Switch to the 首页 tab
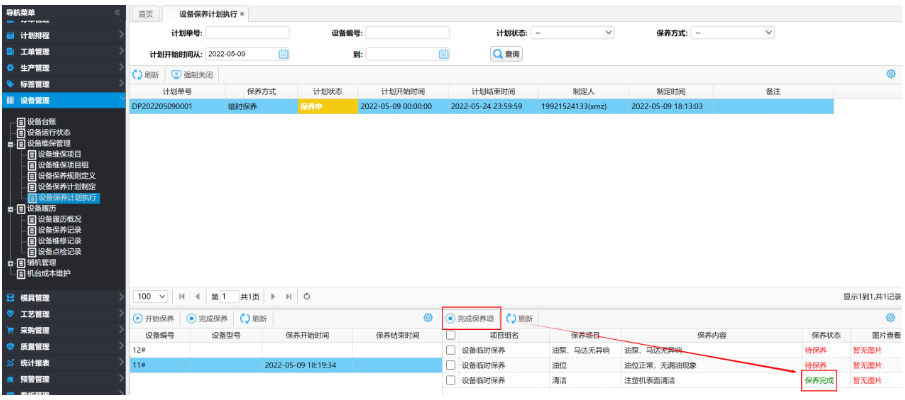 click(x=146, y=14)
